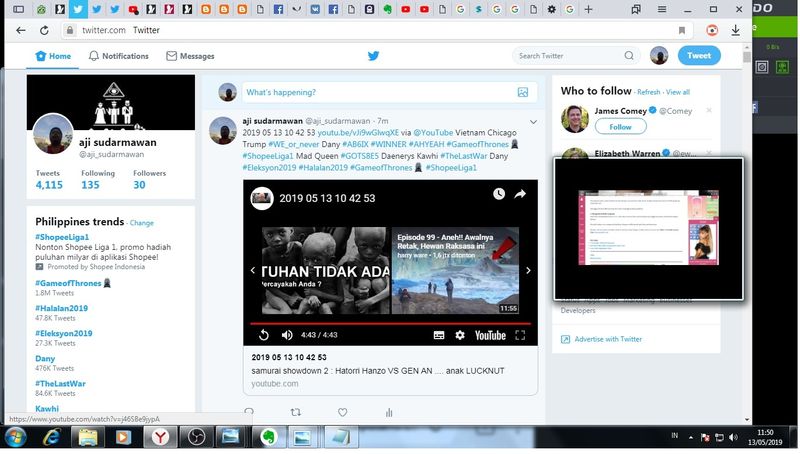The image size is (800, 454).
Task: Open the #TheLastWar trend
Action: 60,383
